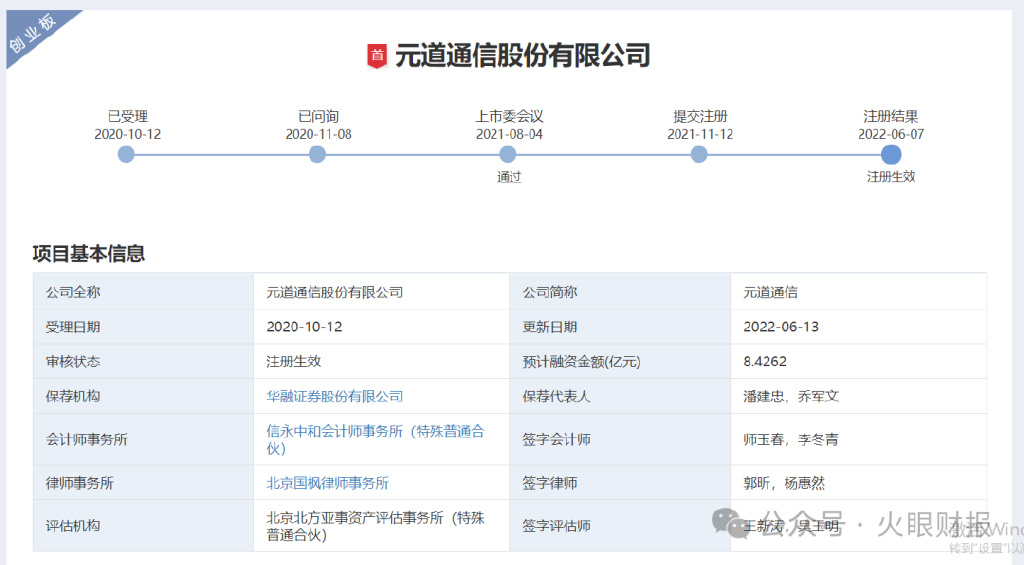Click date 2020-11-08 under 已问询
Viewport: 1024px width, 565px height.
318,134
